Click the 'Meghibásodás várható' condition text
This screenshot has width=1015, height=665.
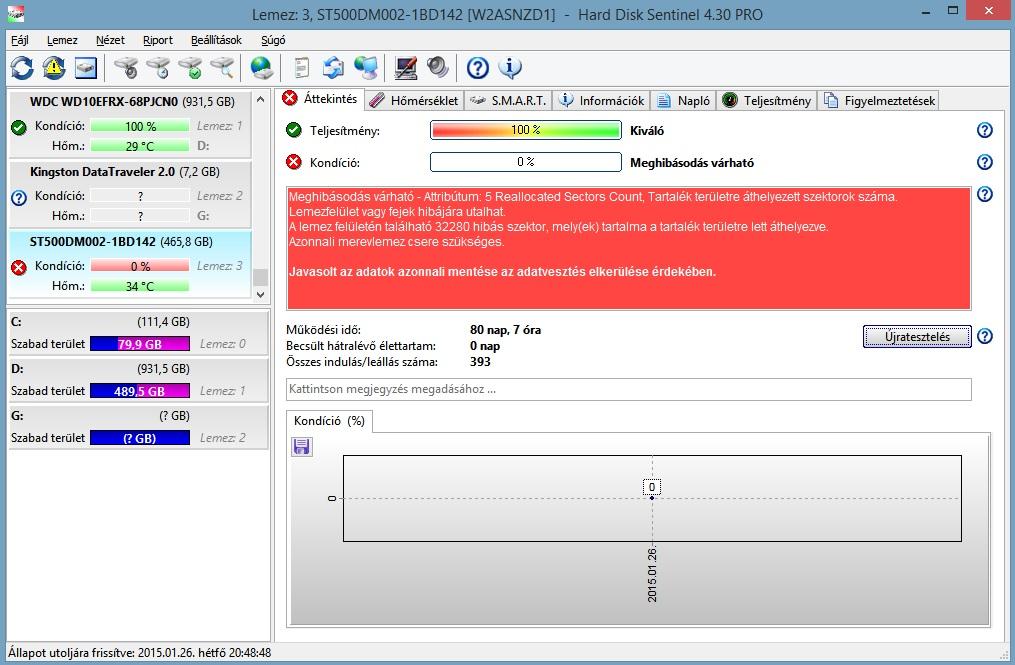point(692,163)
